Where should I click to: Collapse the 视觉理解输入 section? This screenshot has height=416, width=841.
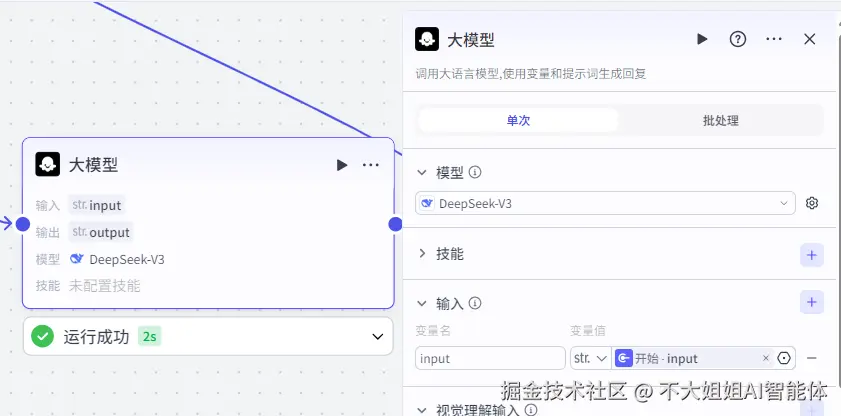click(422, 410)
